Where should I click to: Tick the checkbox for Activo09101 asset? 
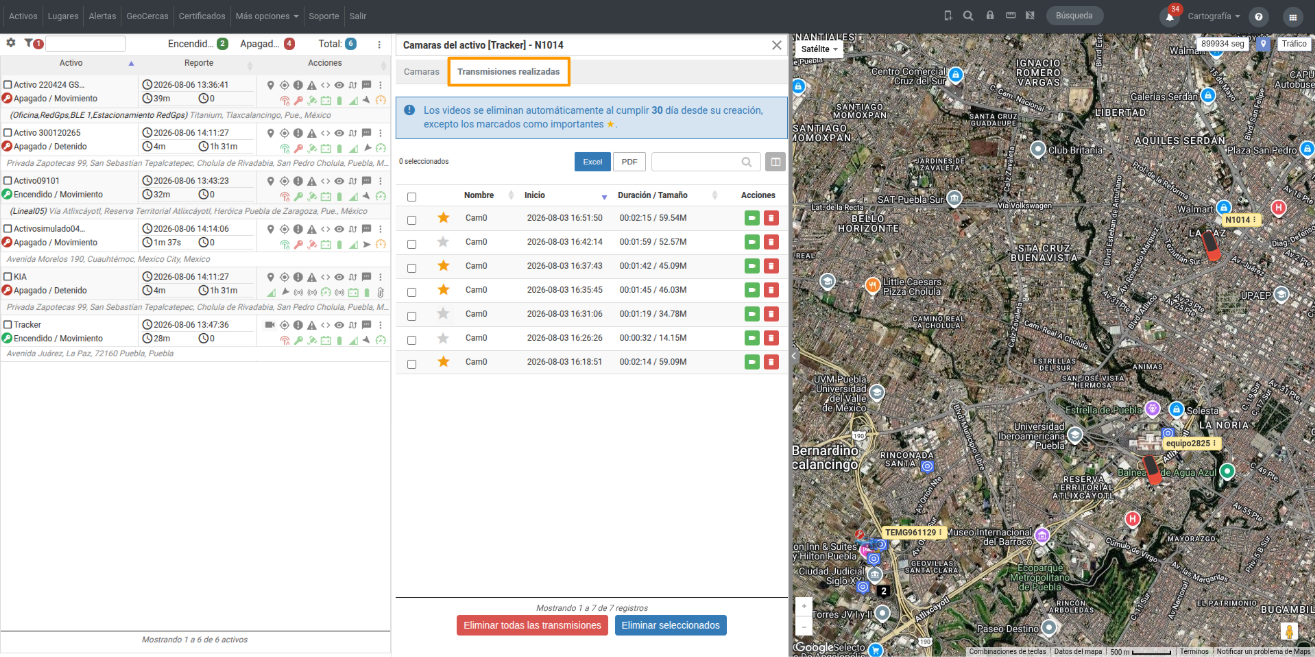(x=8, y=181)
